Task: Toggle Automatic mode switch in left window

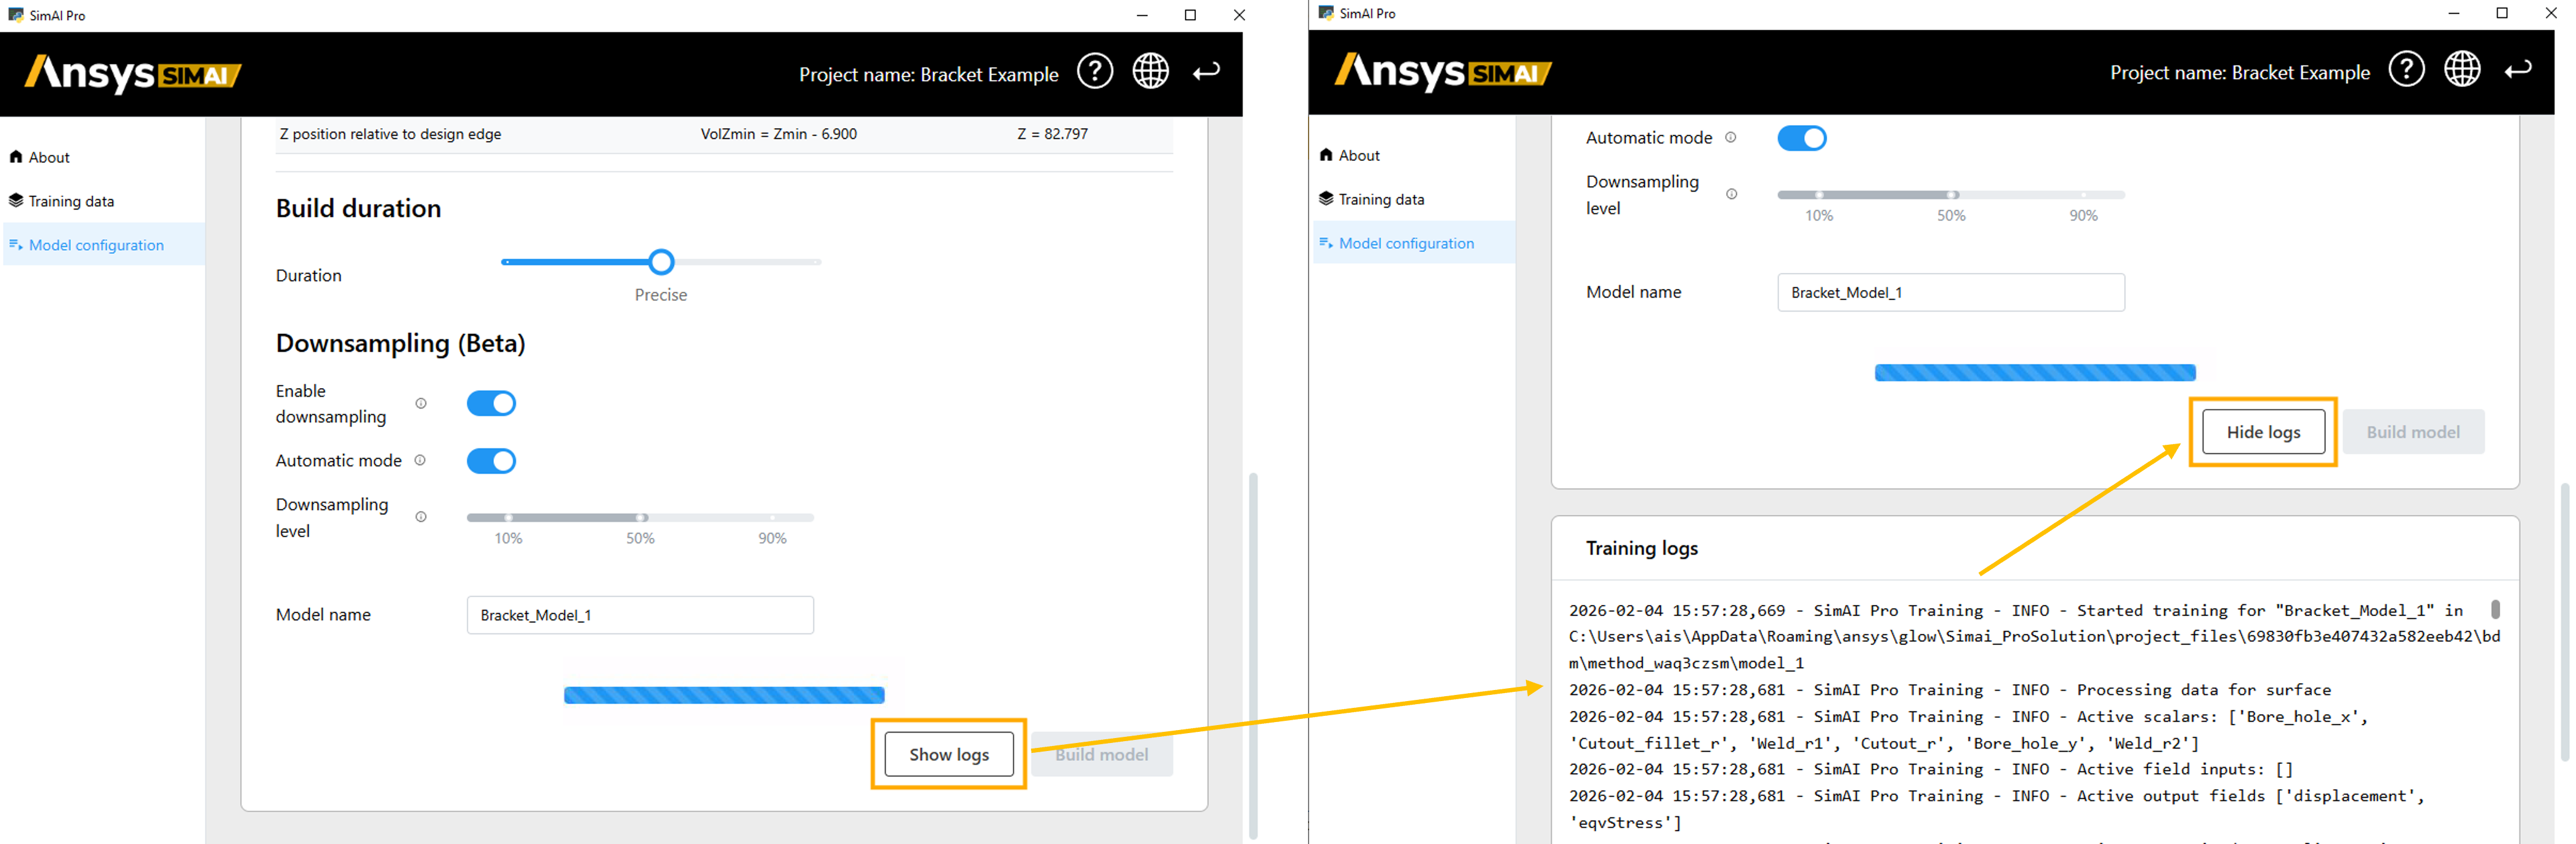Action: coord(491,461)
